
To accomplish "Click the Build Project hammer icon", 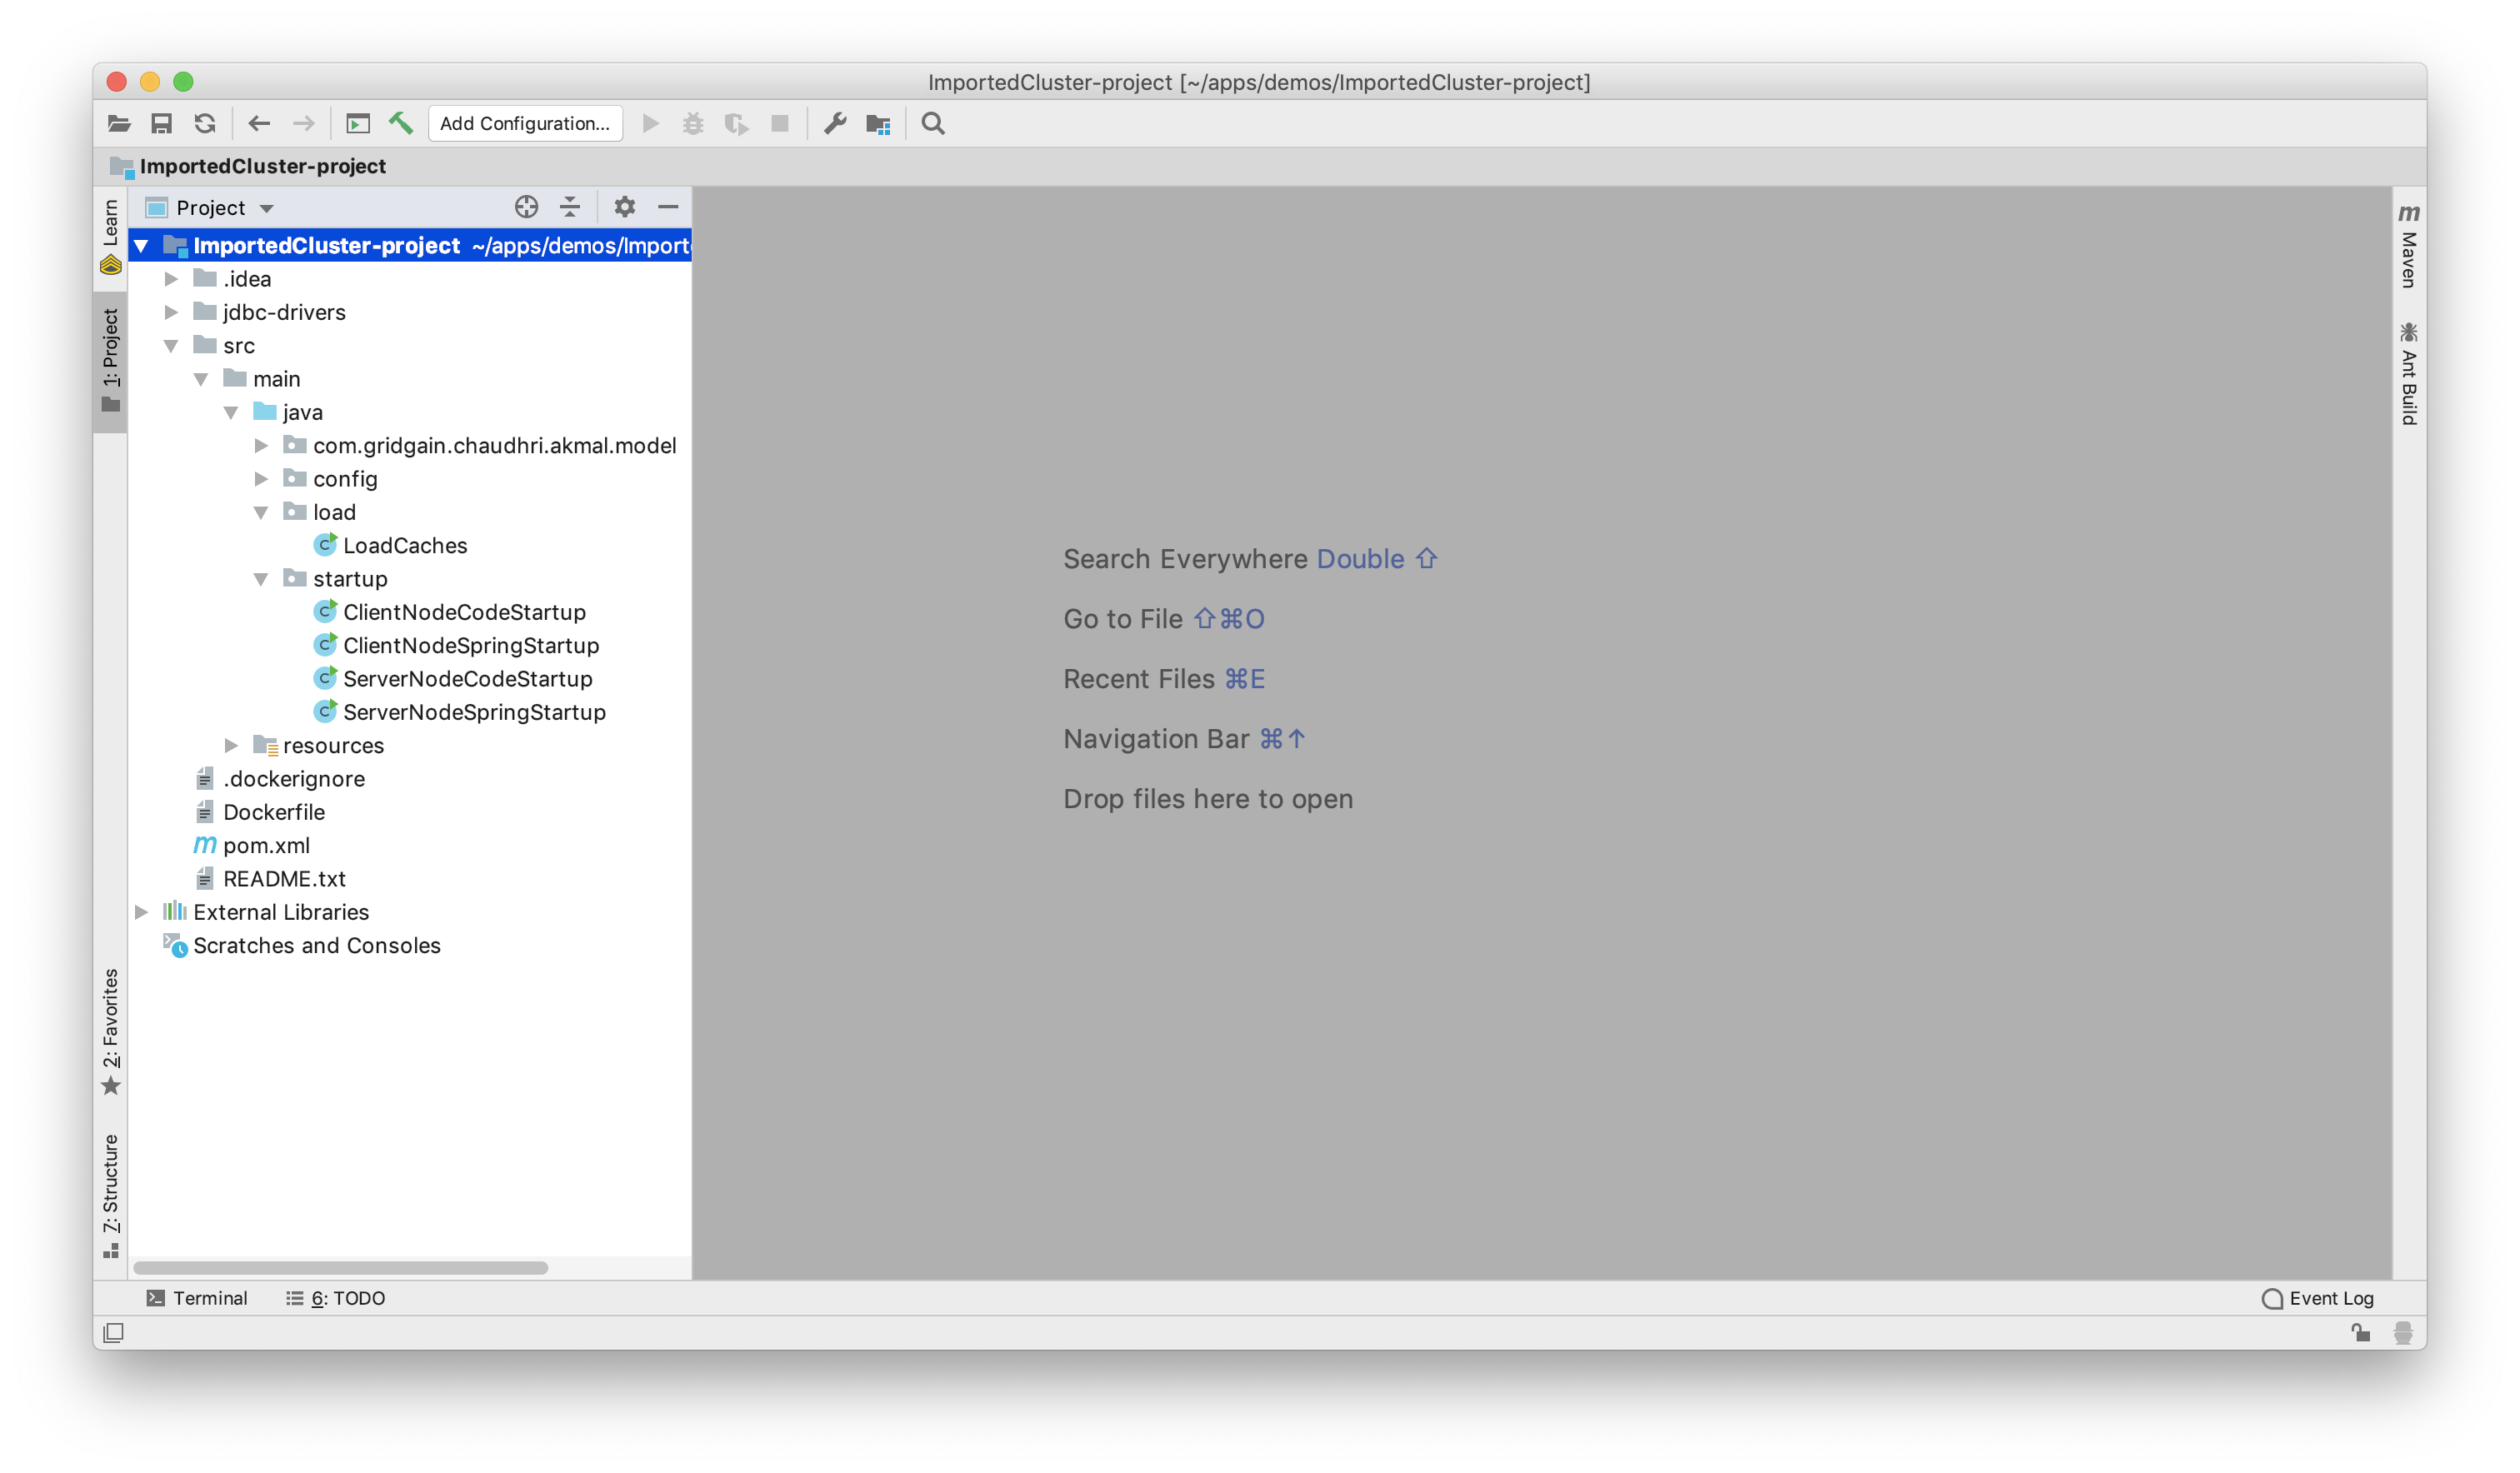I will coord(401,123).
